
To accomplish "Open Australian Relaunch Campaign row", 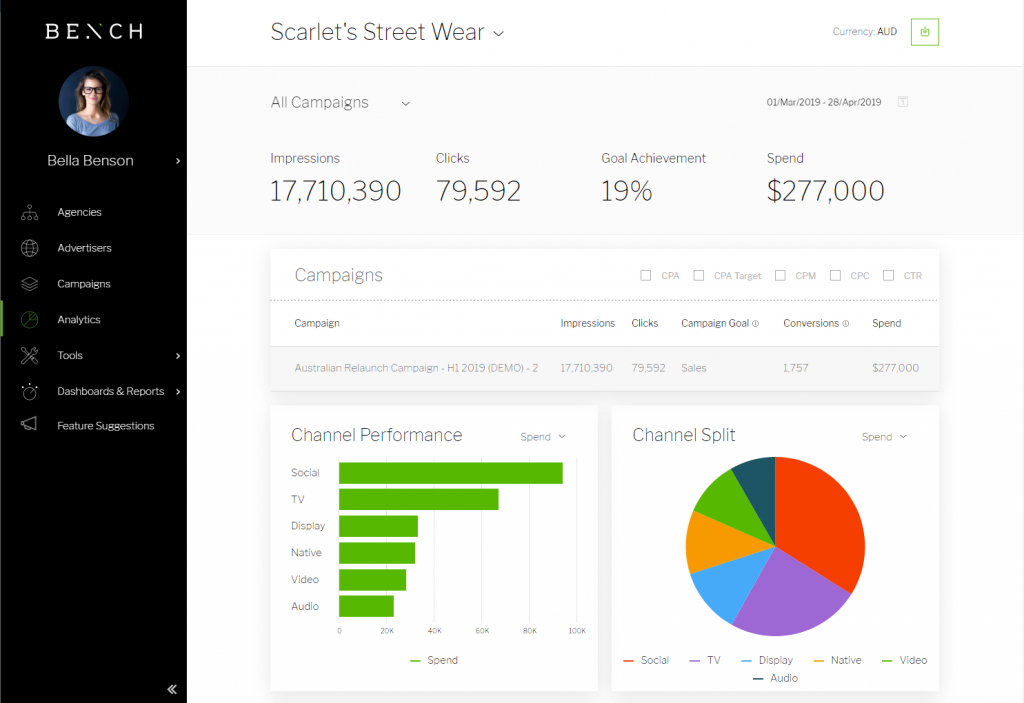I will pyautogui.click(x=605, y=368).
